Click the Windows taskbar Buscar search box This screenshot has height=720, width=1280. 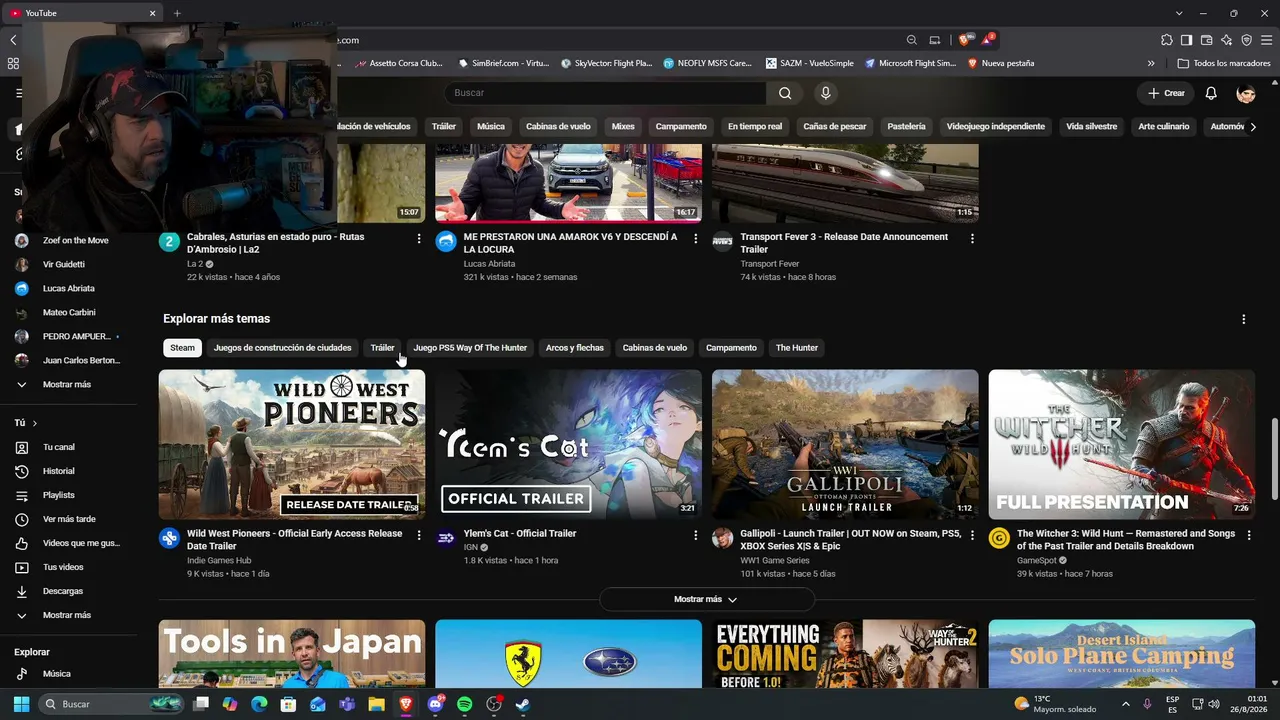[112, 704]
